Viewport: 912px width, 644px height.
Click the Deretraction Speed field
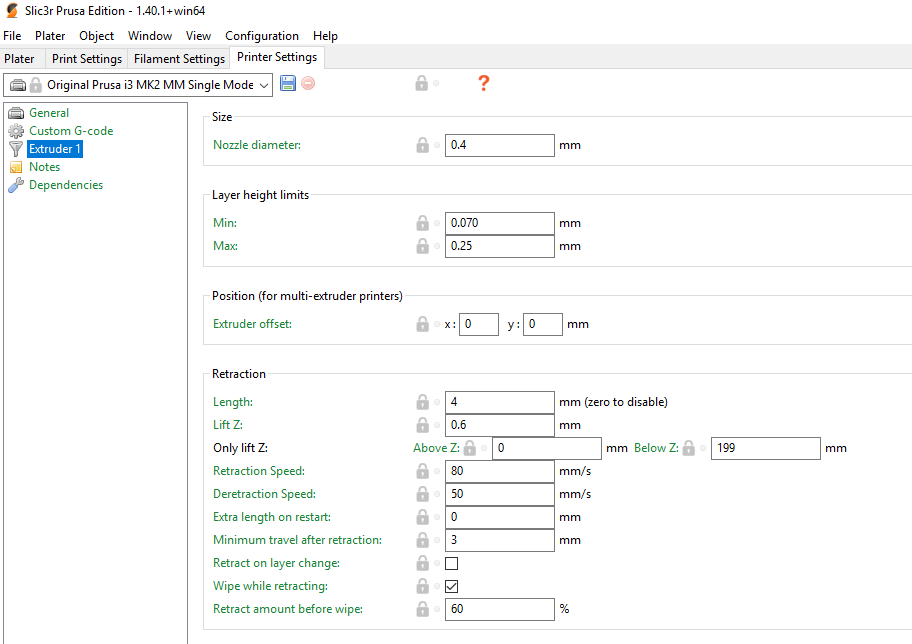click(500, 494)
